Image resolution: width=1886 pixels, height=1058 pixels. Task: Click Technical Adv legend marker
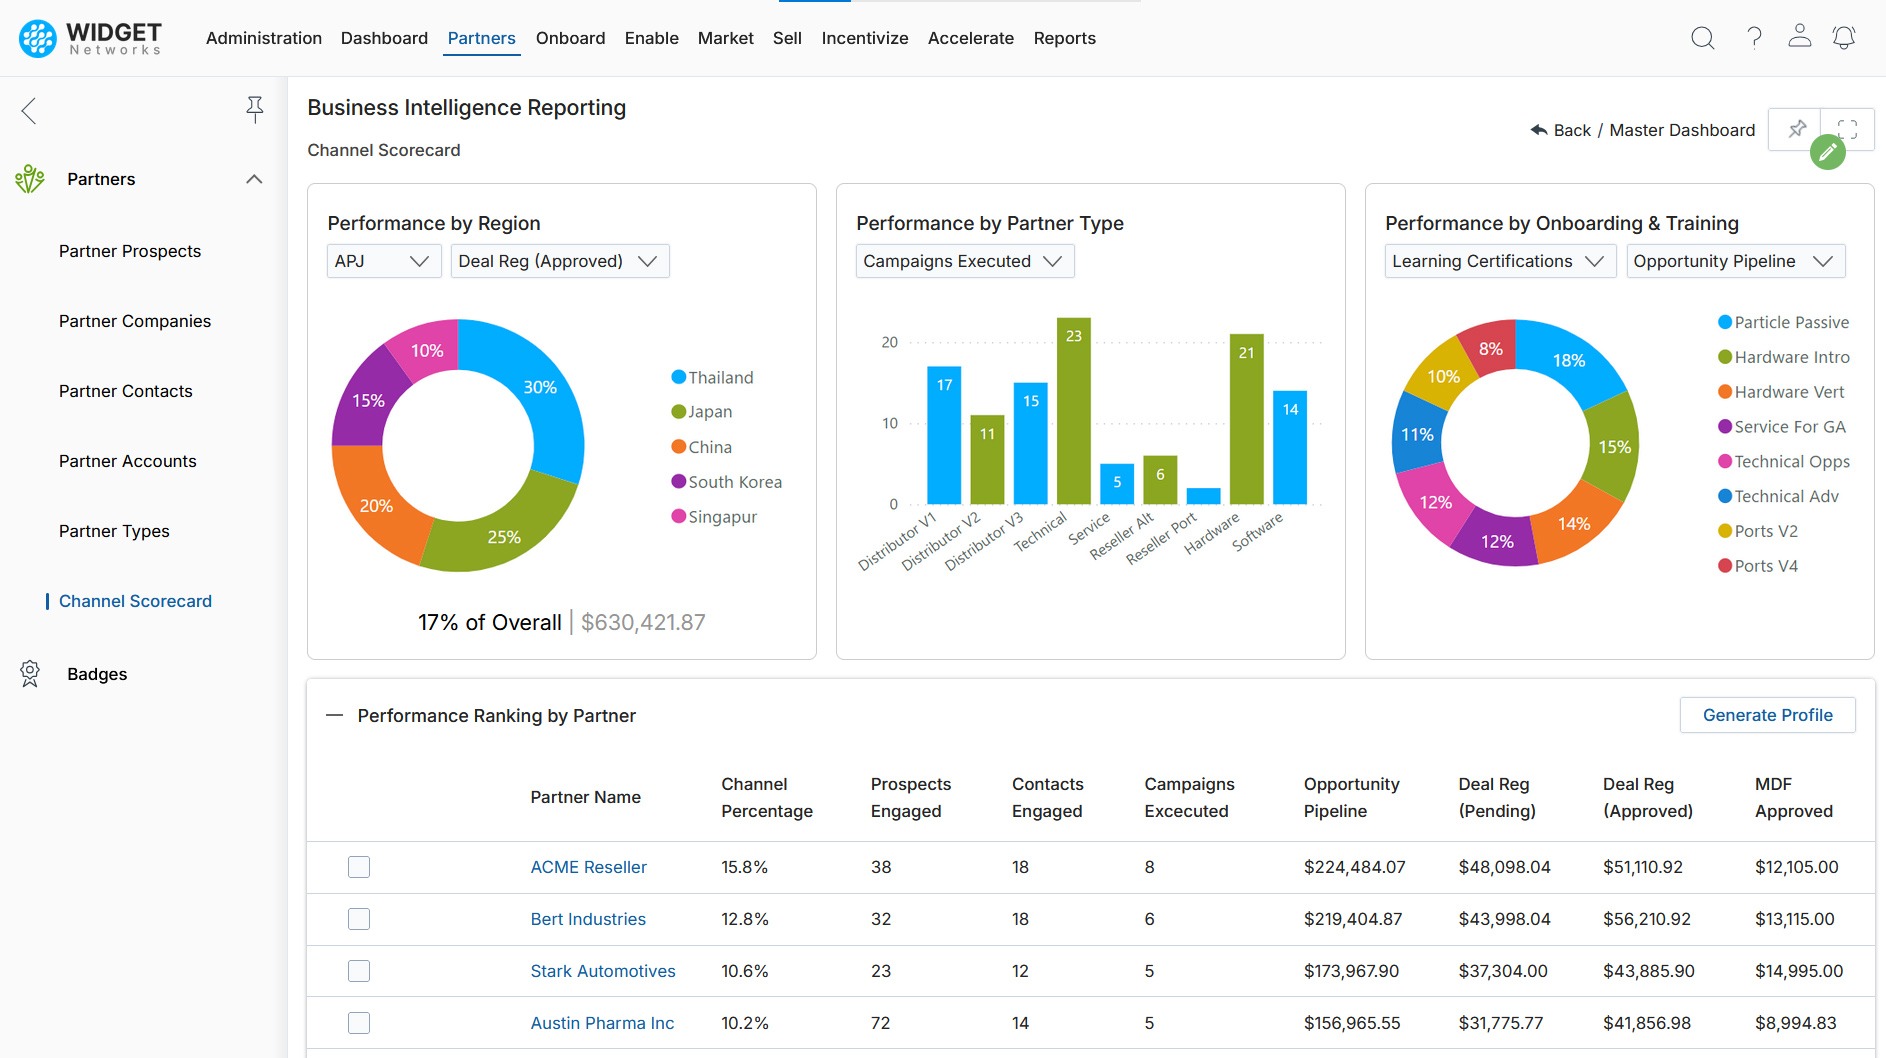1725,496
